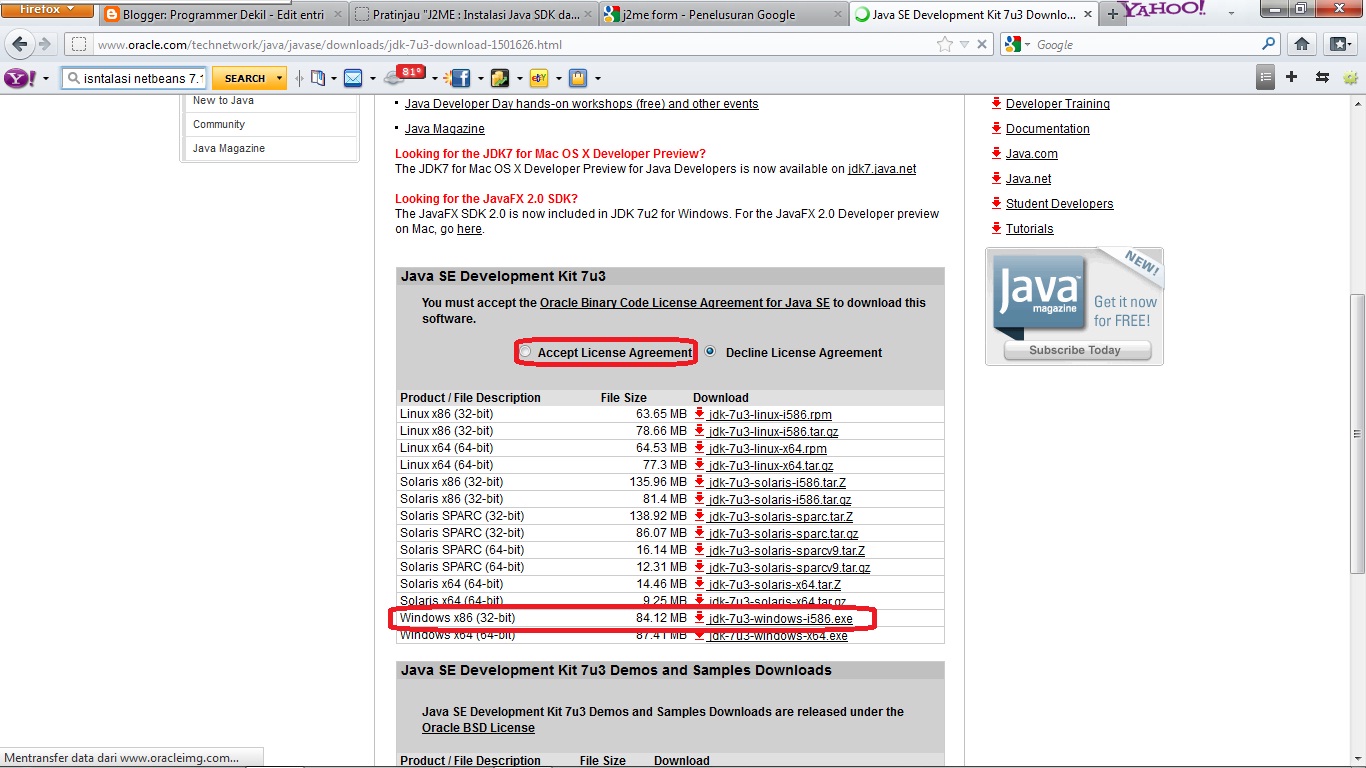Close the Blogger Programmer Dekil tab
1366x768 pixels.
pyautogui.click(x=339, y=15)
